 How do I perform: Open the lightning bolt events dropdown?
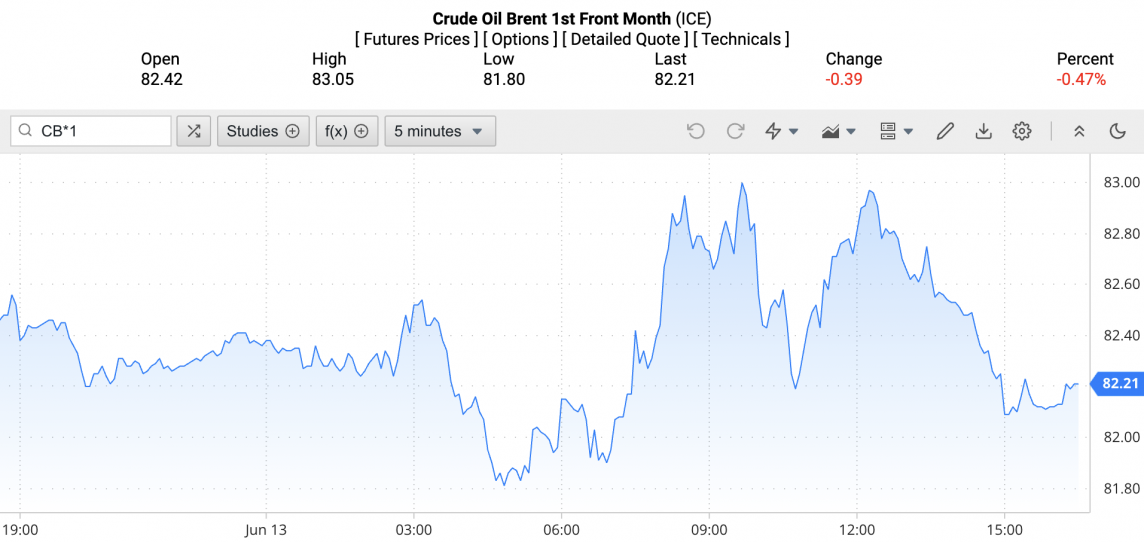pyautogui.click(x=781, y=131)
